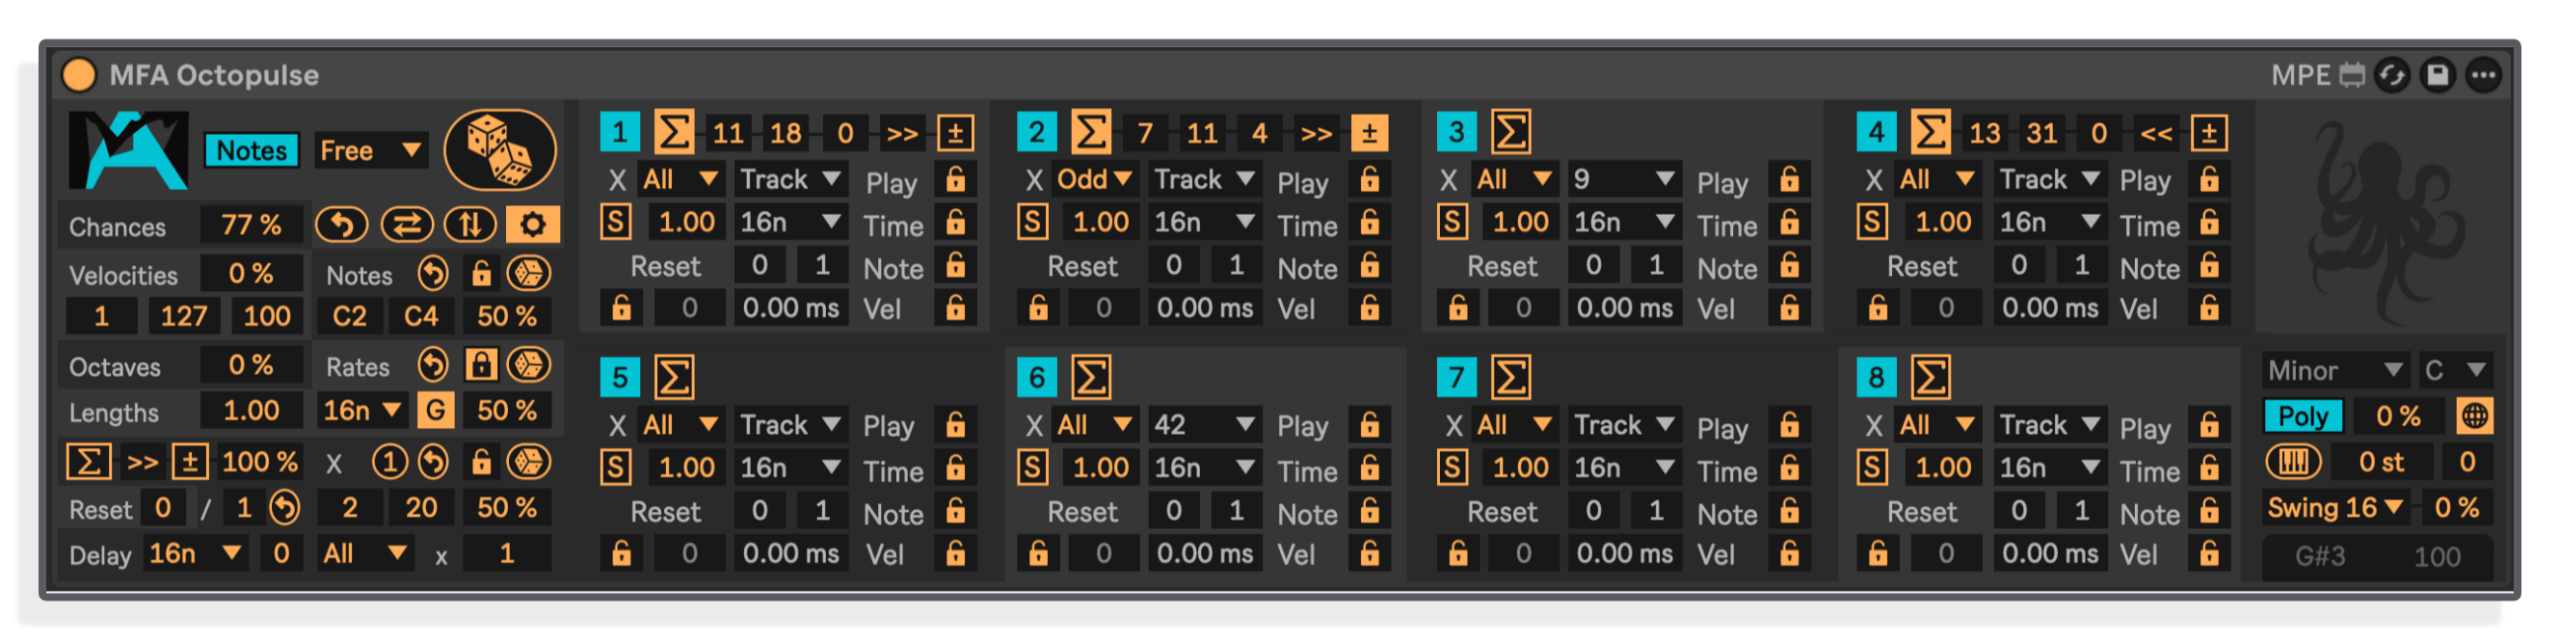Click the vertical up-down arrows icon beside Chances

click(470, 225)
